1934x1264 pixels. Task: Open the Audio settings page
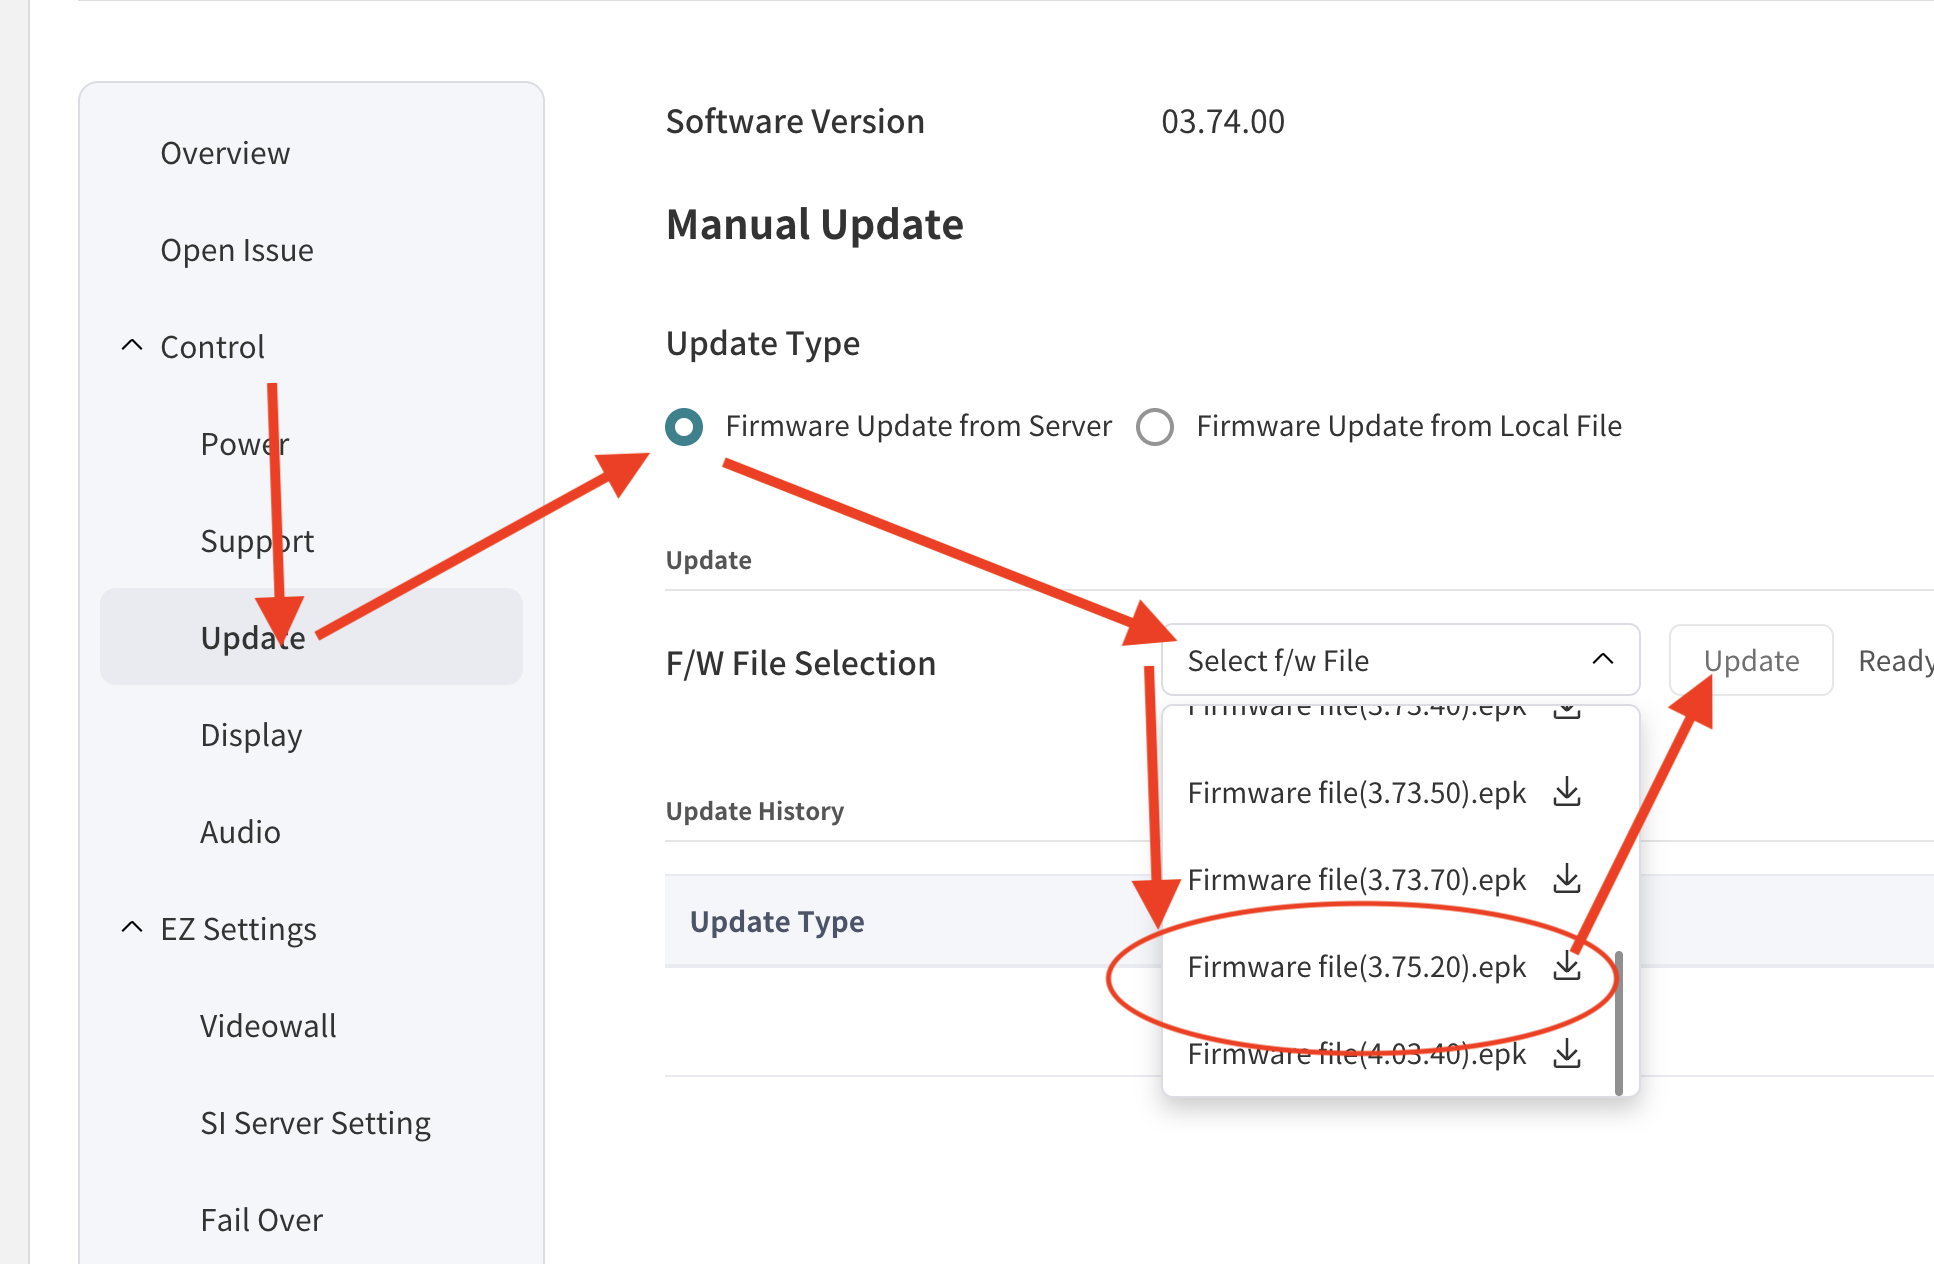240,832
